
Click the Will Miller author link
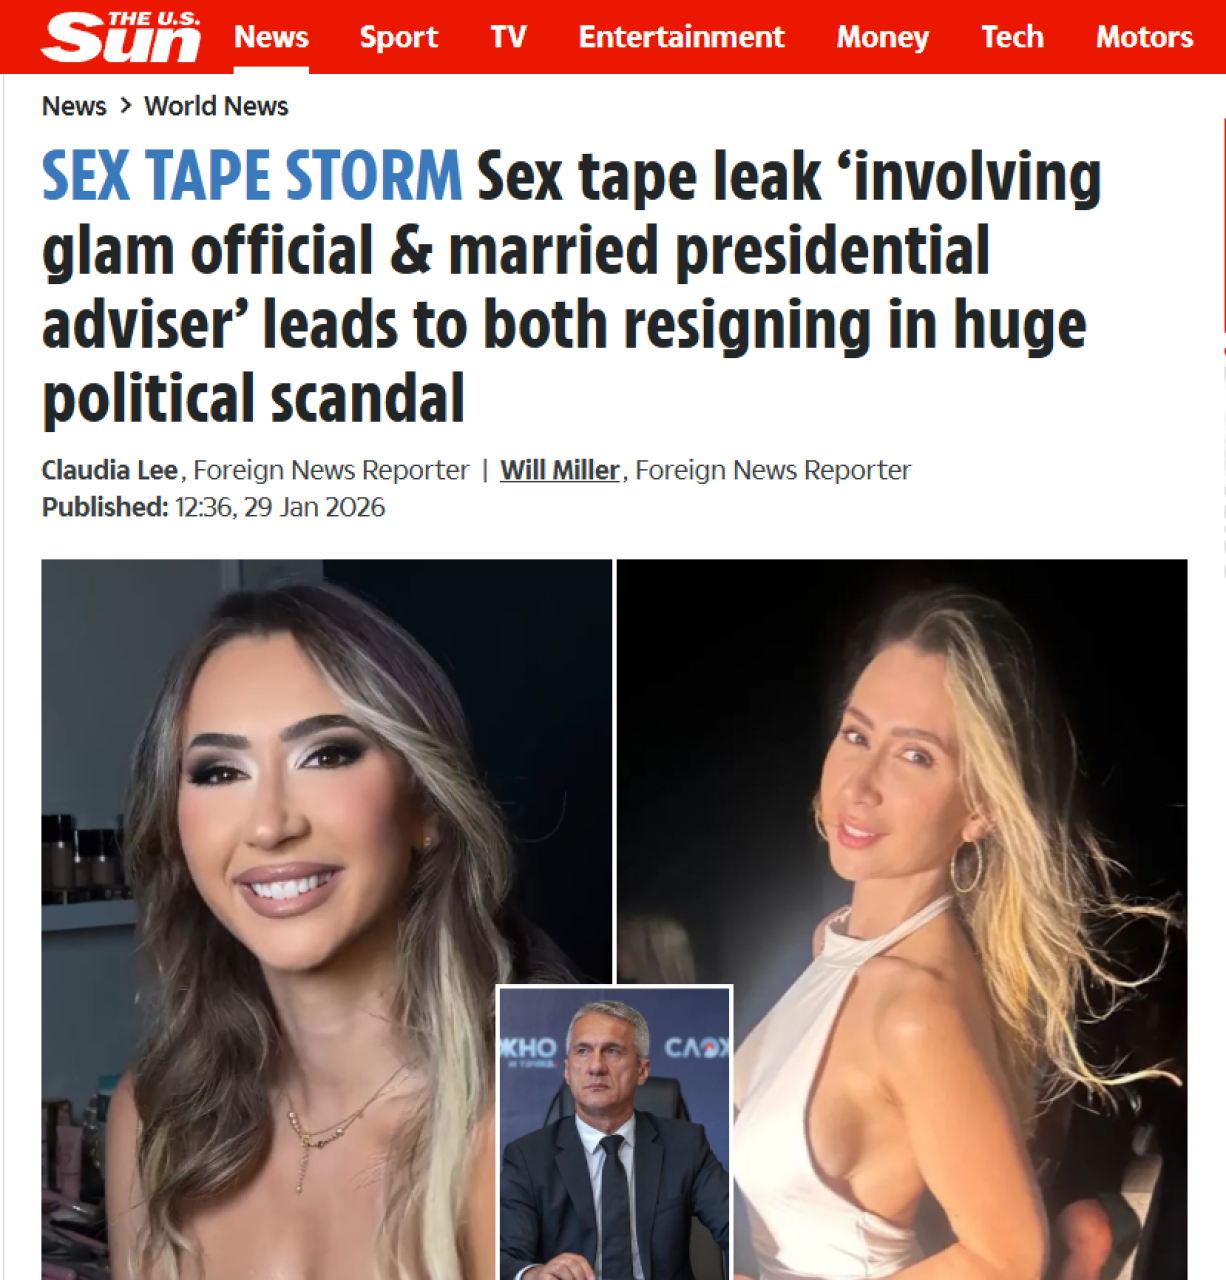click(560, 470)
